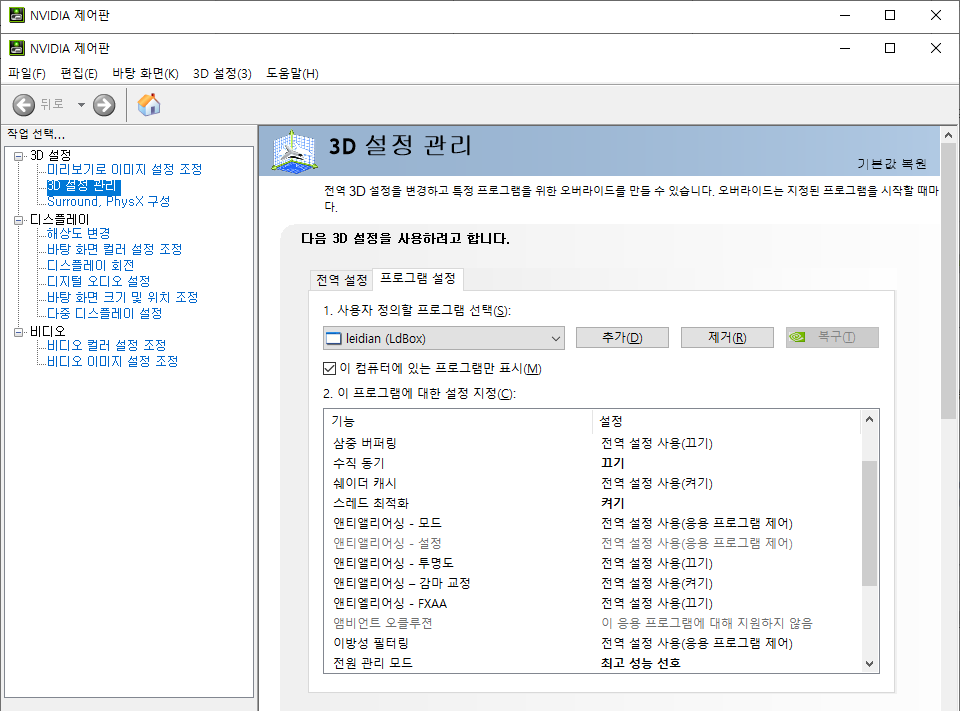Open the 3D 설정(3) menu

(x=222, y=73)
